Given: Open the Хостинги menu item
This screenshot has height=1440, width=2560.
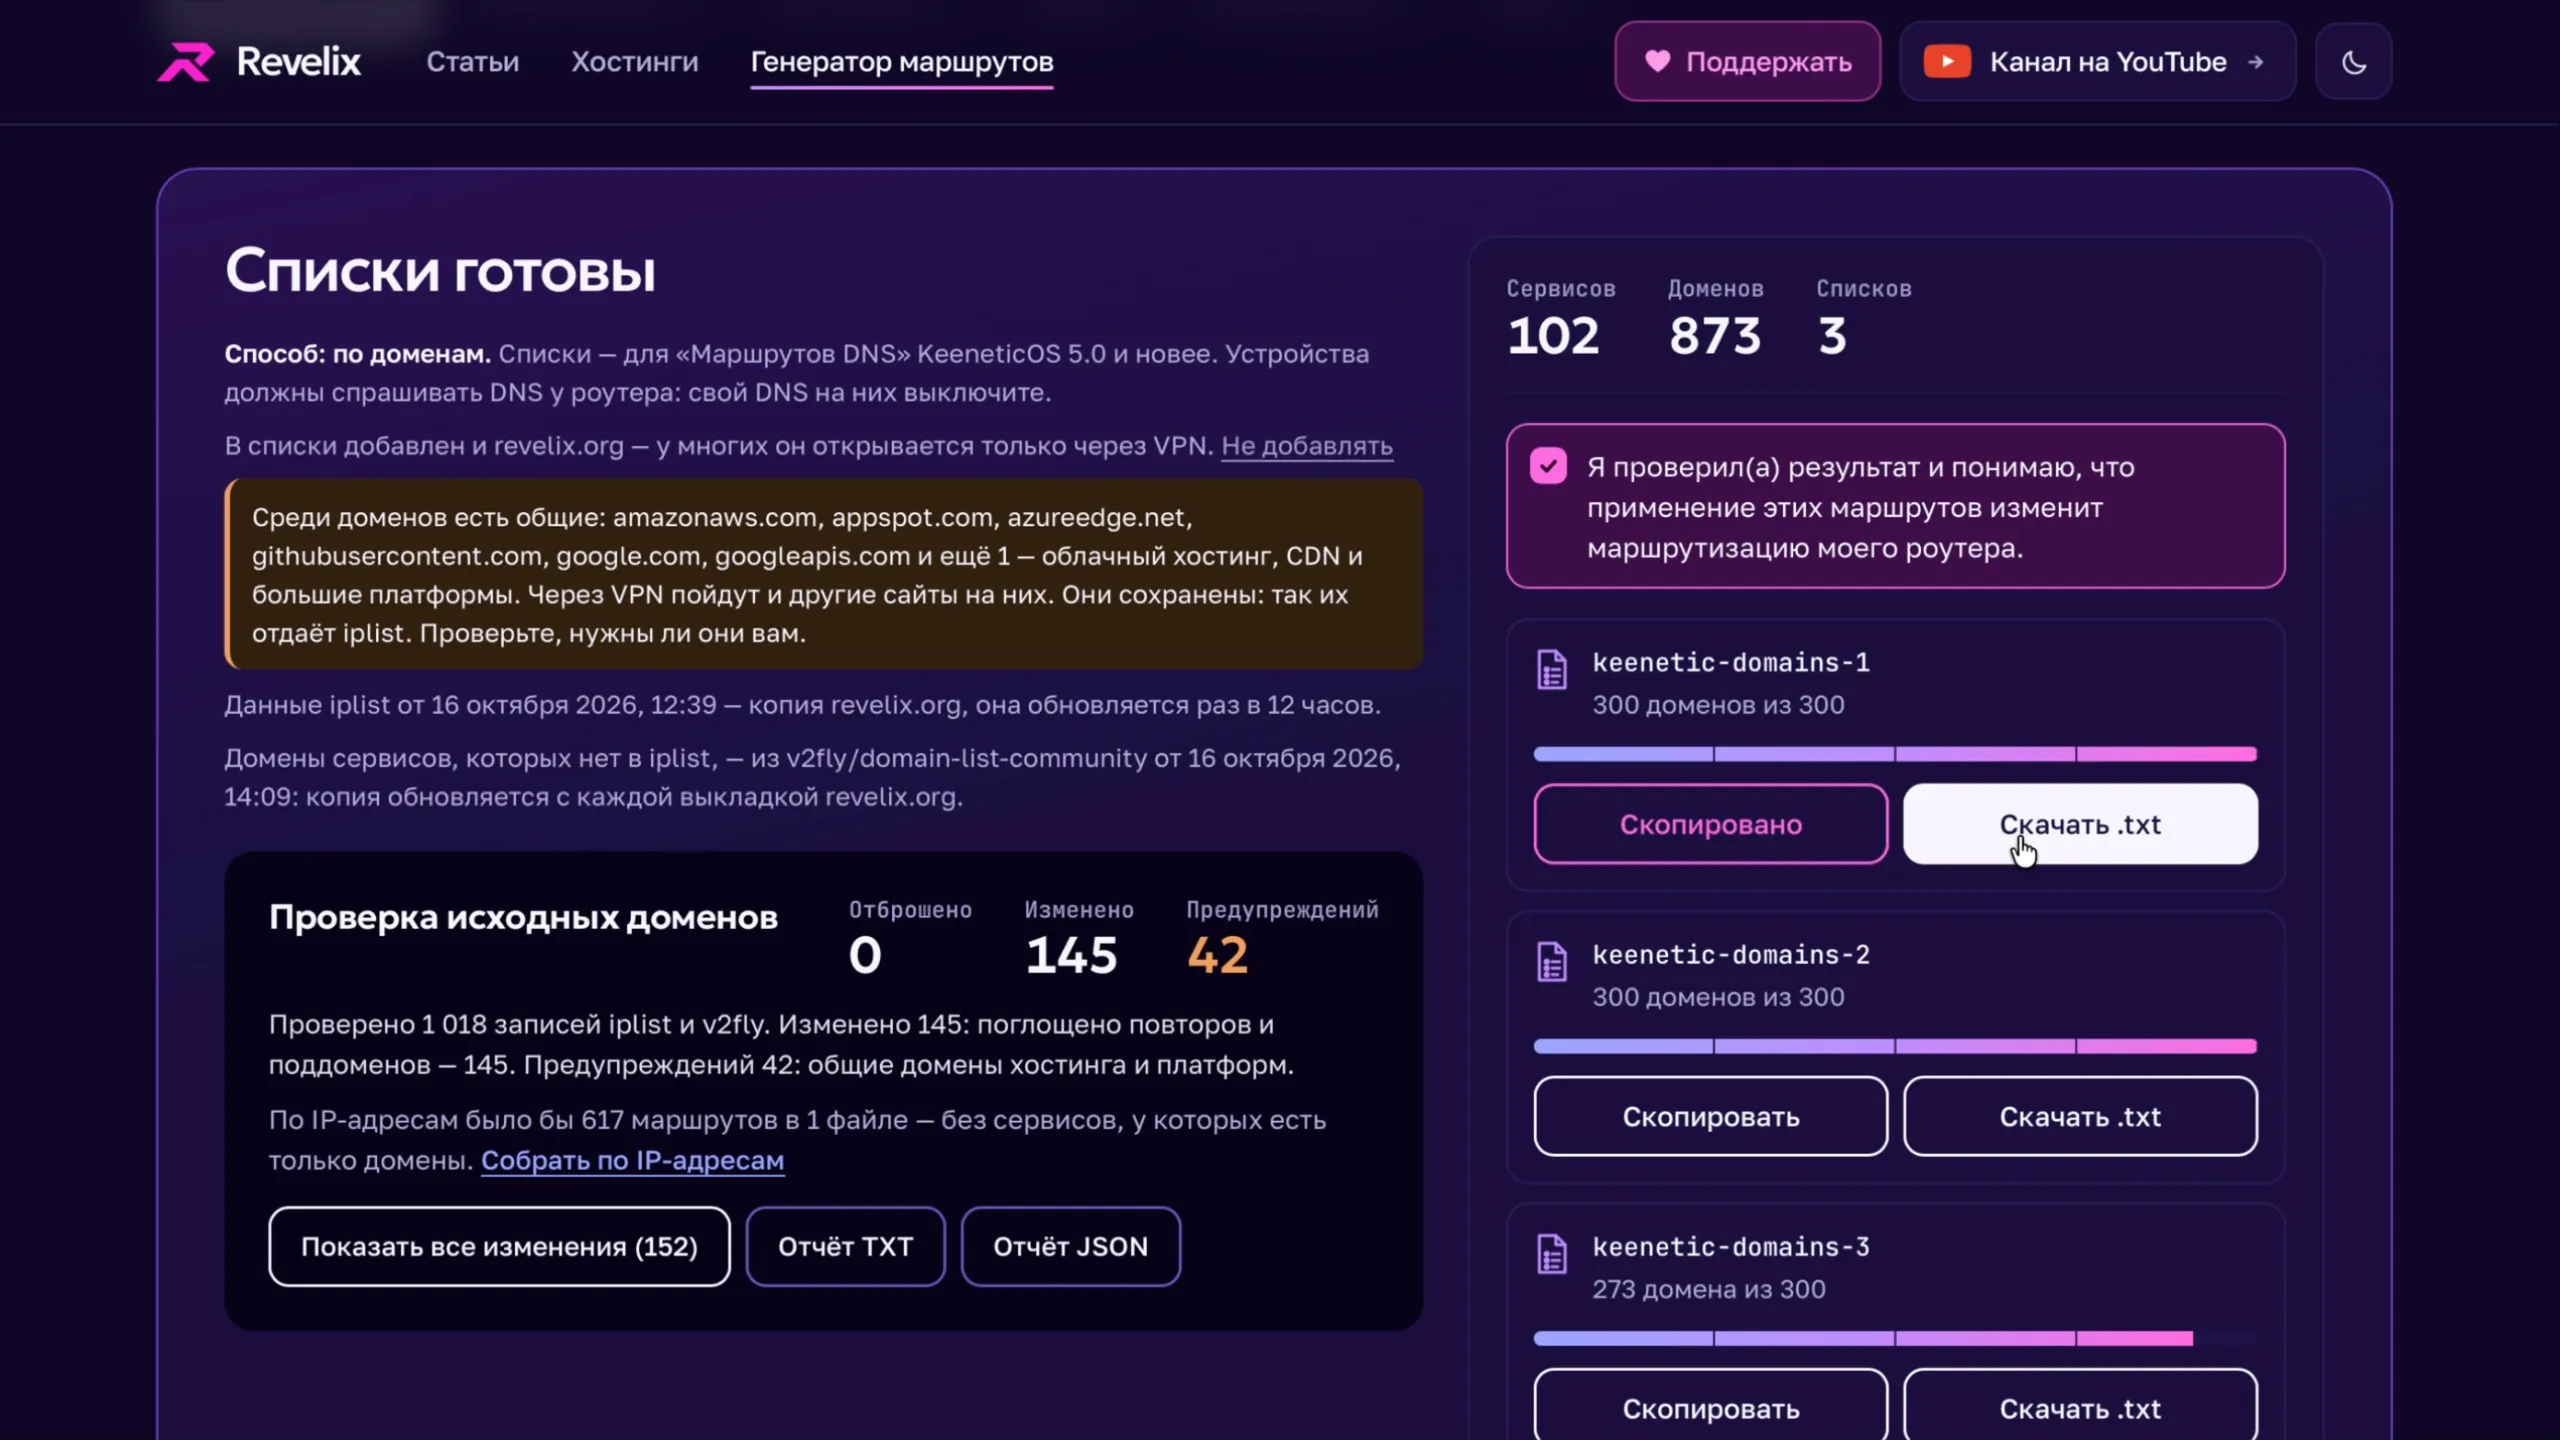Looking at the screenshot, I should click(635, 62).
